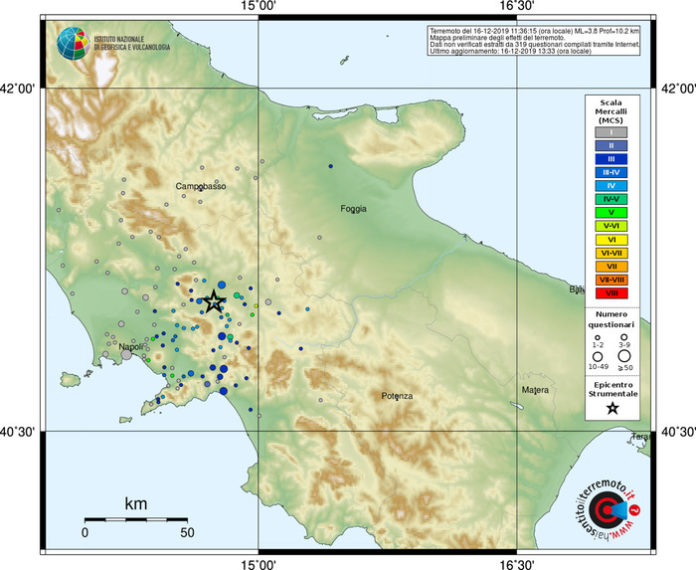
Task: Select the 10-49 questionnaires circle symbol
Action: click(x=597, y=356)
